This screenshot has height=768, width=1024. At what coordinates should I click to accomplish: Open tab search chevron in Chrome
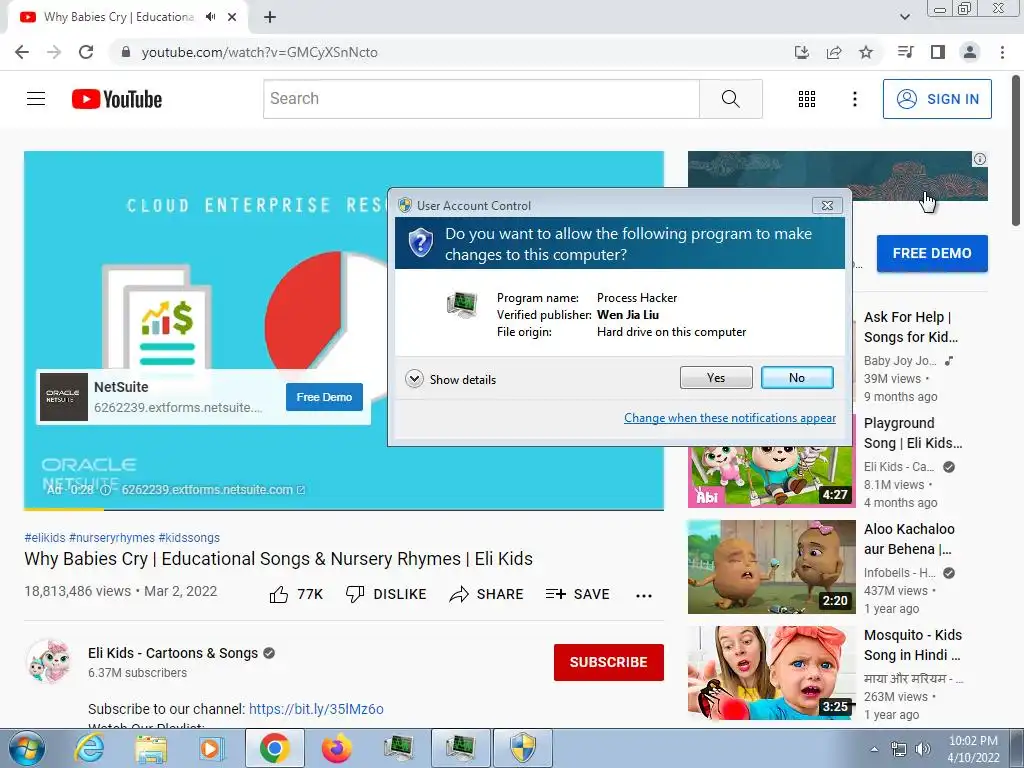click(905, 17)
